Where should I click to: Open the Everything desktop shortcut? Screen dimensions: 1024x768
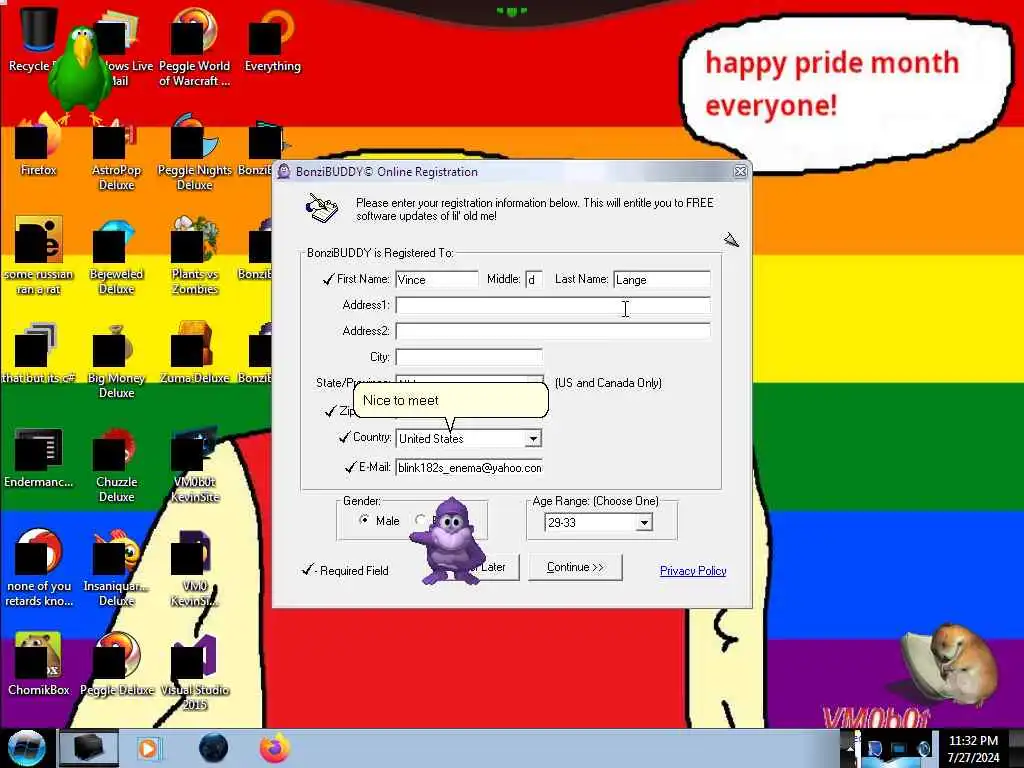click(x=272, y=40)
